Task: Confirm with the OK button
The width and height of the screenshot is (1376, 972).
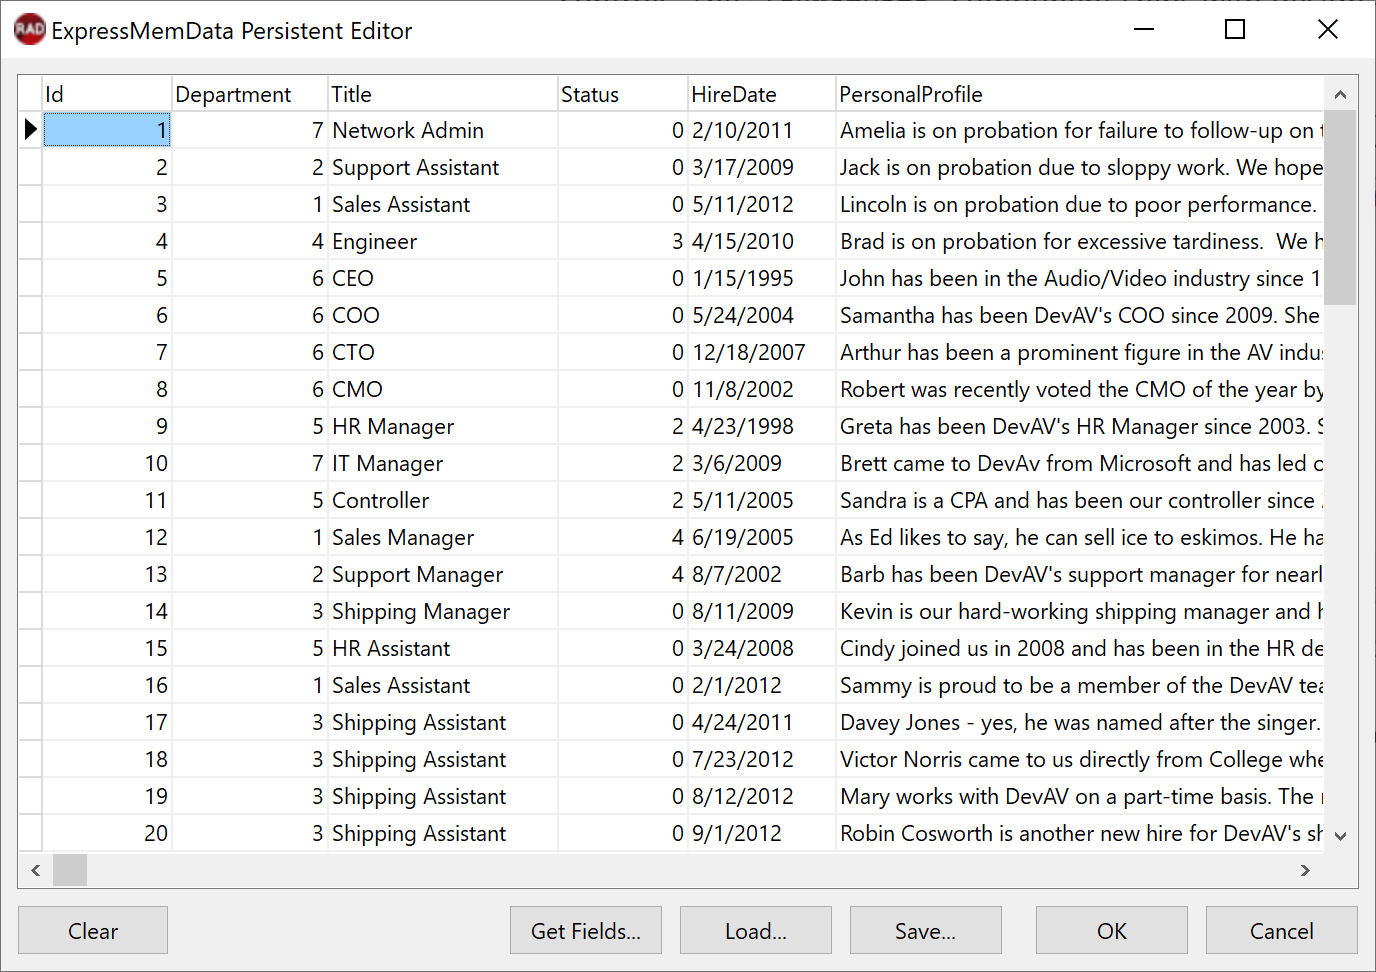Action: 1111,931
